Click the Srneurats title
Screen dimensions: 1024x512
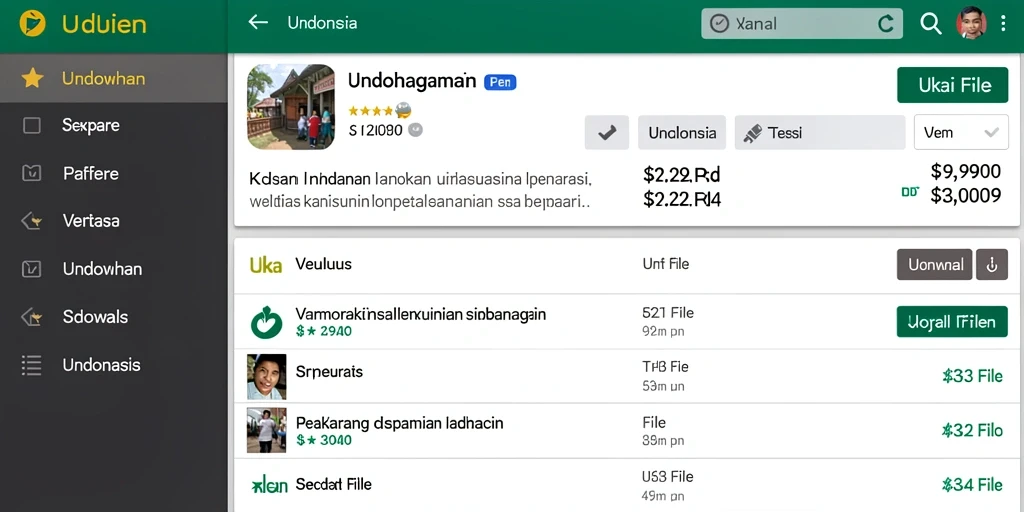coord(328,372)
